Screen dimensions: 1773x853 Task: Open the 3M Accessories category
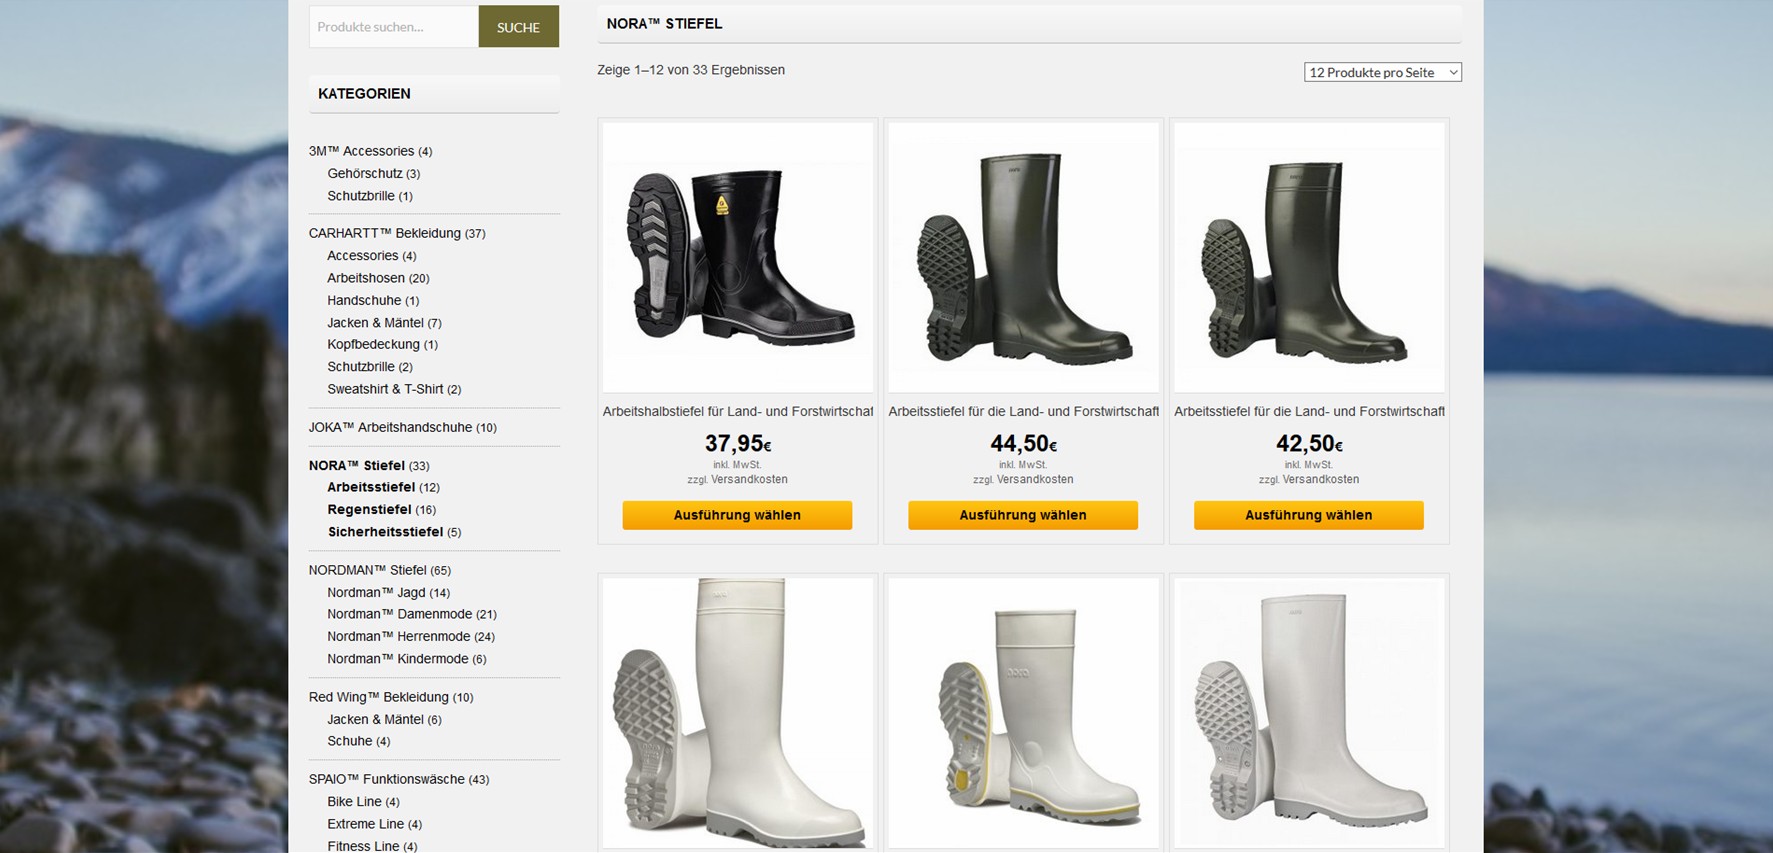pyautogui.click(x=361, y=151)
